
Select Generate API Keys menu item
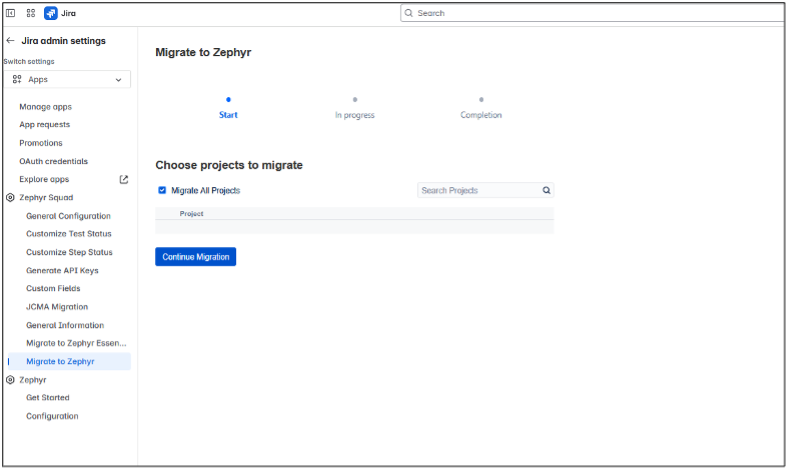(x=62, y=271)
